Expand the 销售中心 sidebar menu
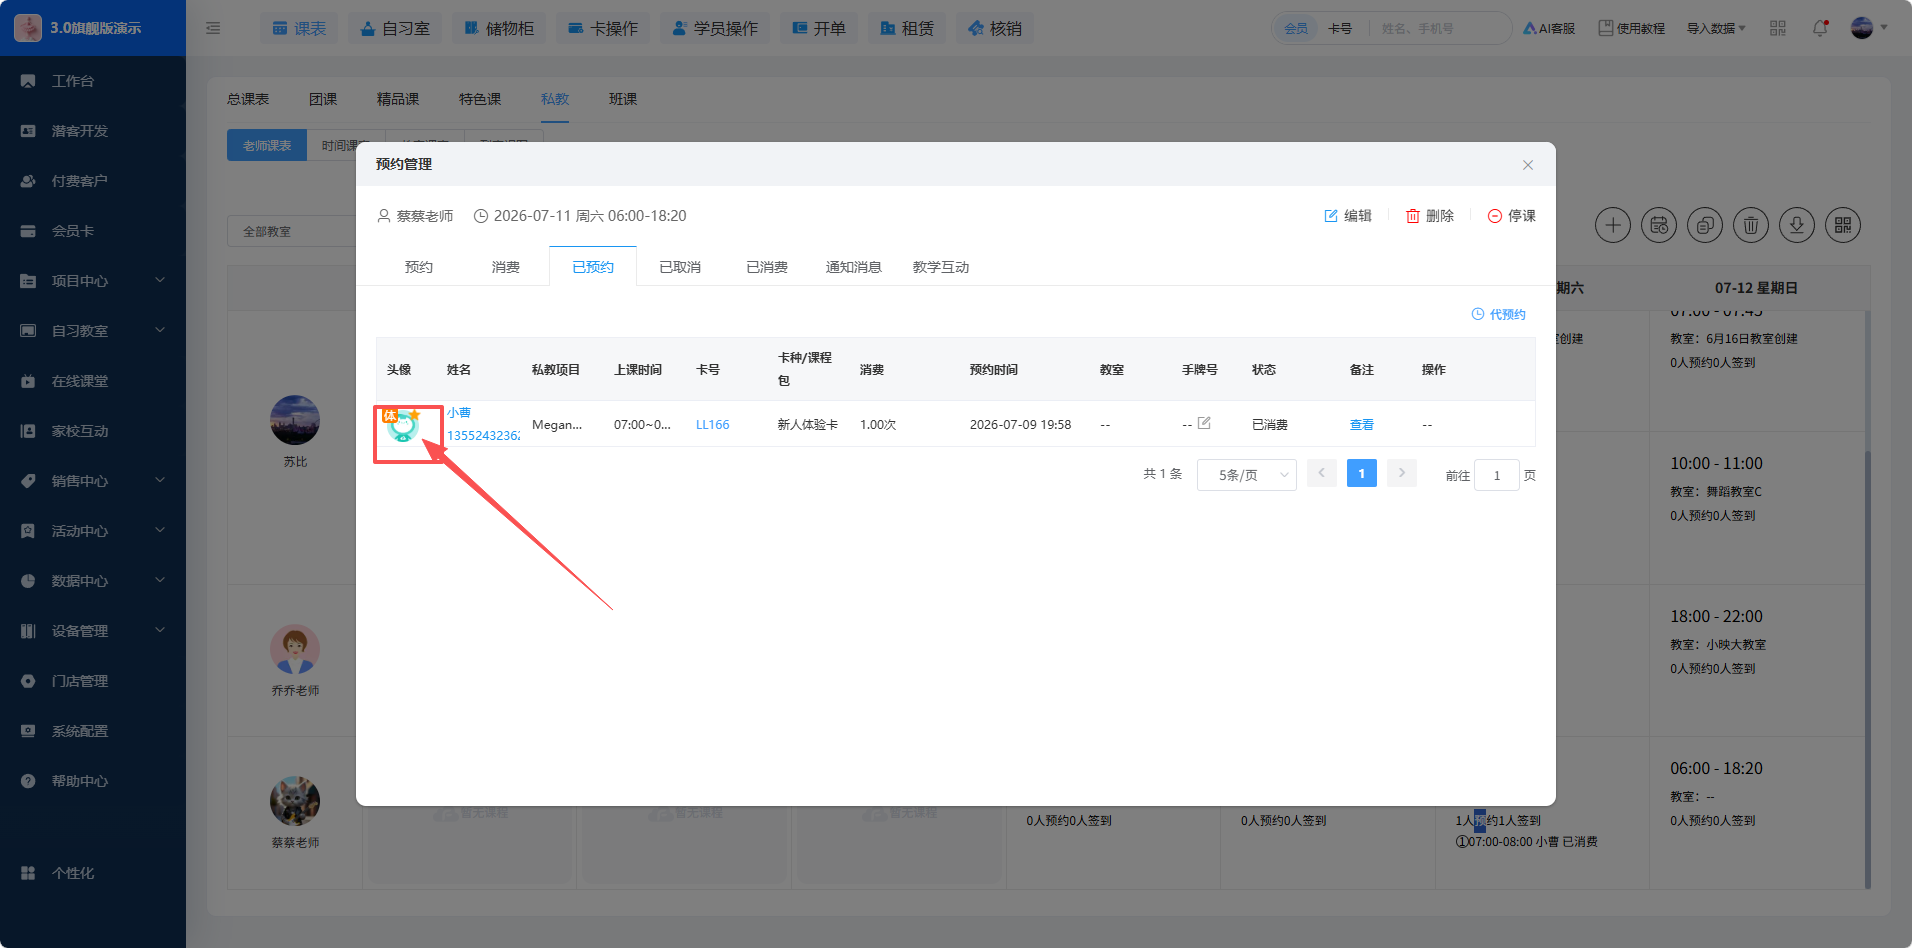This screenshot has width=1912, height=948. click(93, 481)
